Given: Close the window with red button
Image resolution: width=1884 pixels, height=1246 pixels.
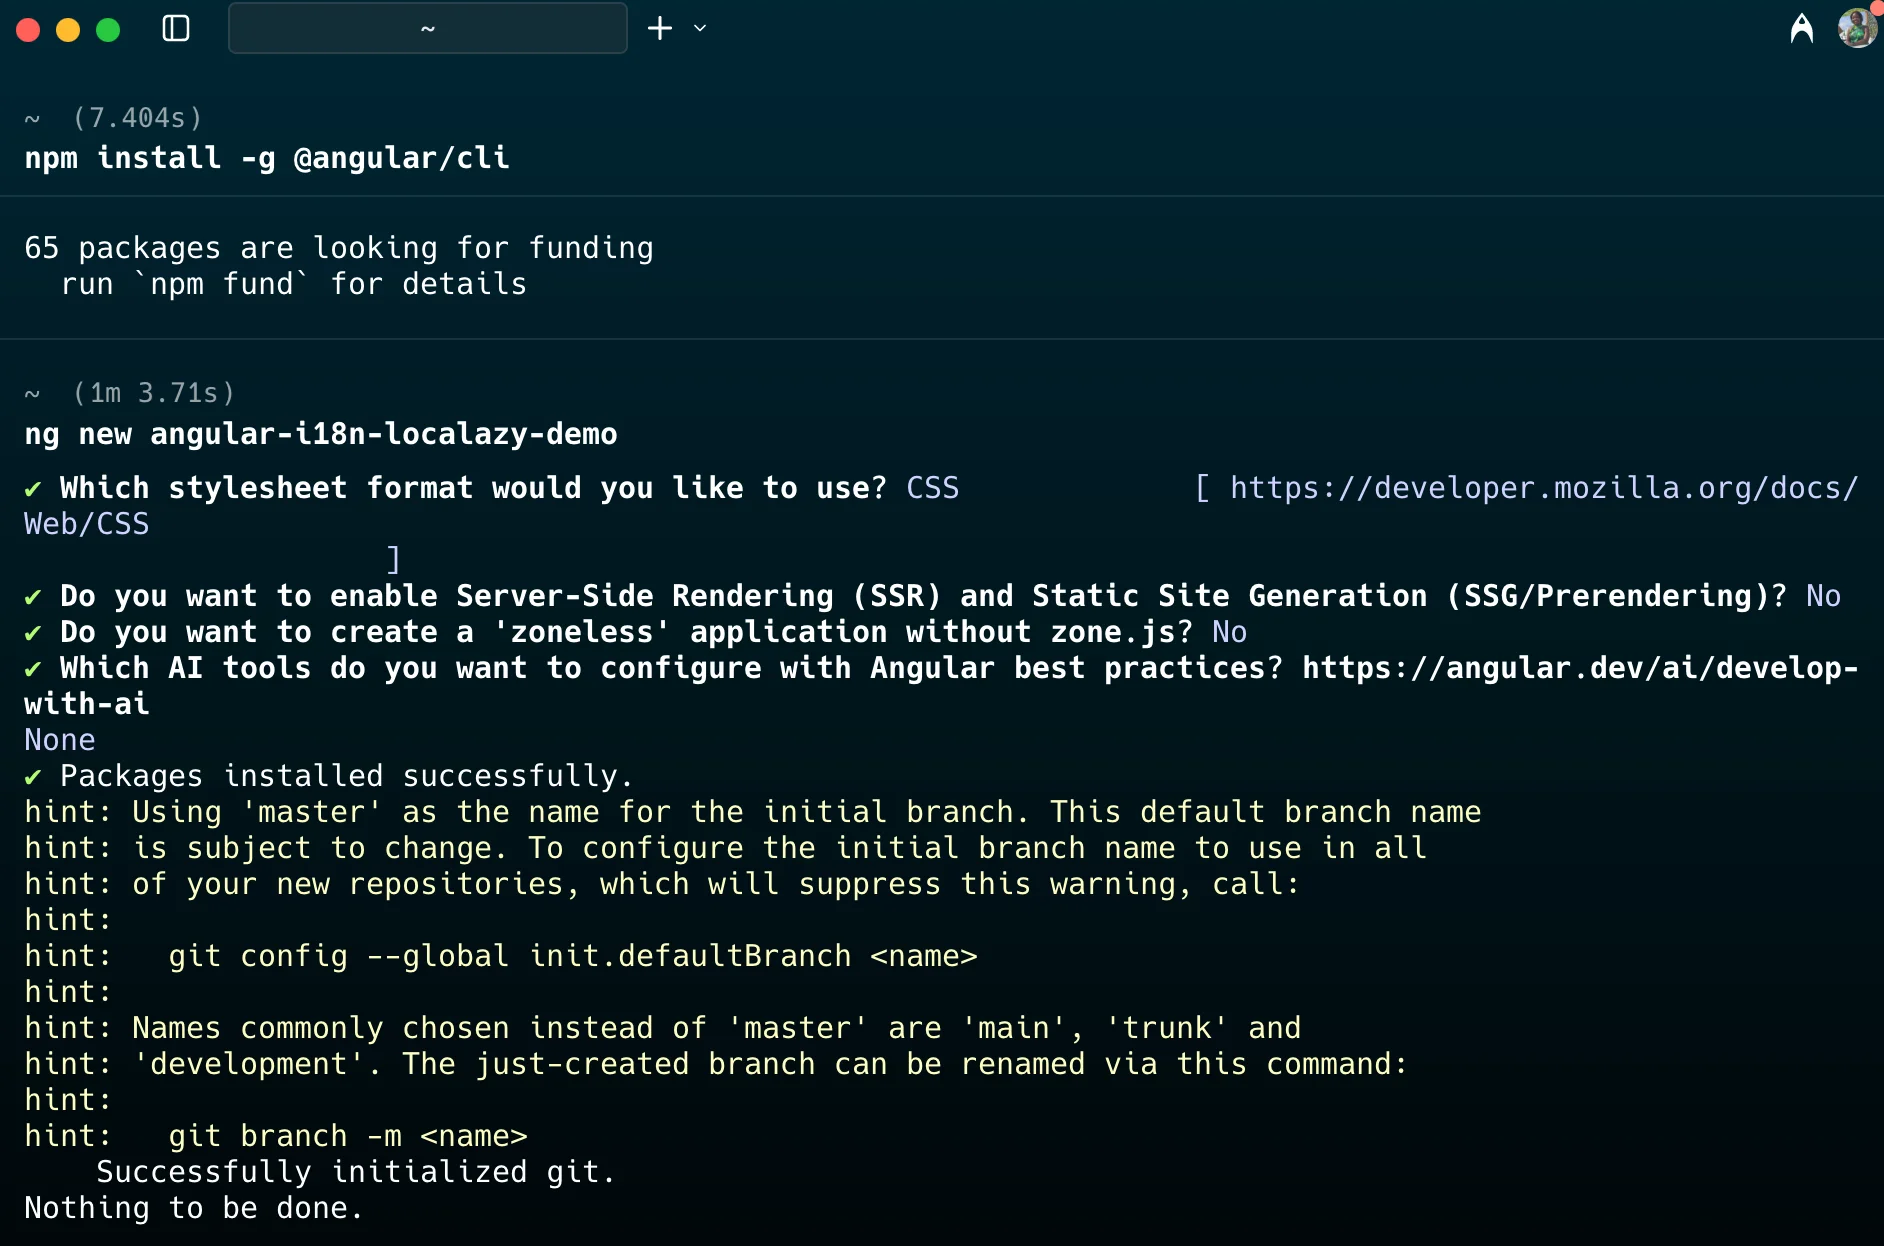Looking at the screenshot, I should click(x=28, y=30).
